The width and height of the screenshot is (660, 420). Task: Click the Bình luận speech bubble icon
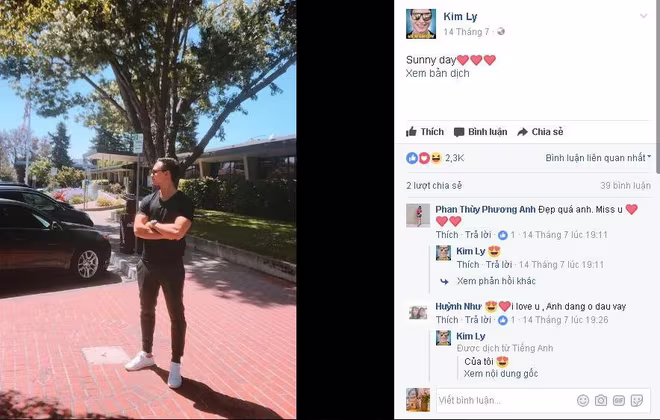[x=459, y=132]
